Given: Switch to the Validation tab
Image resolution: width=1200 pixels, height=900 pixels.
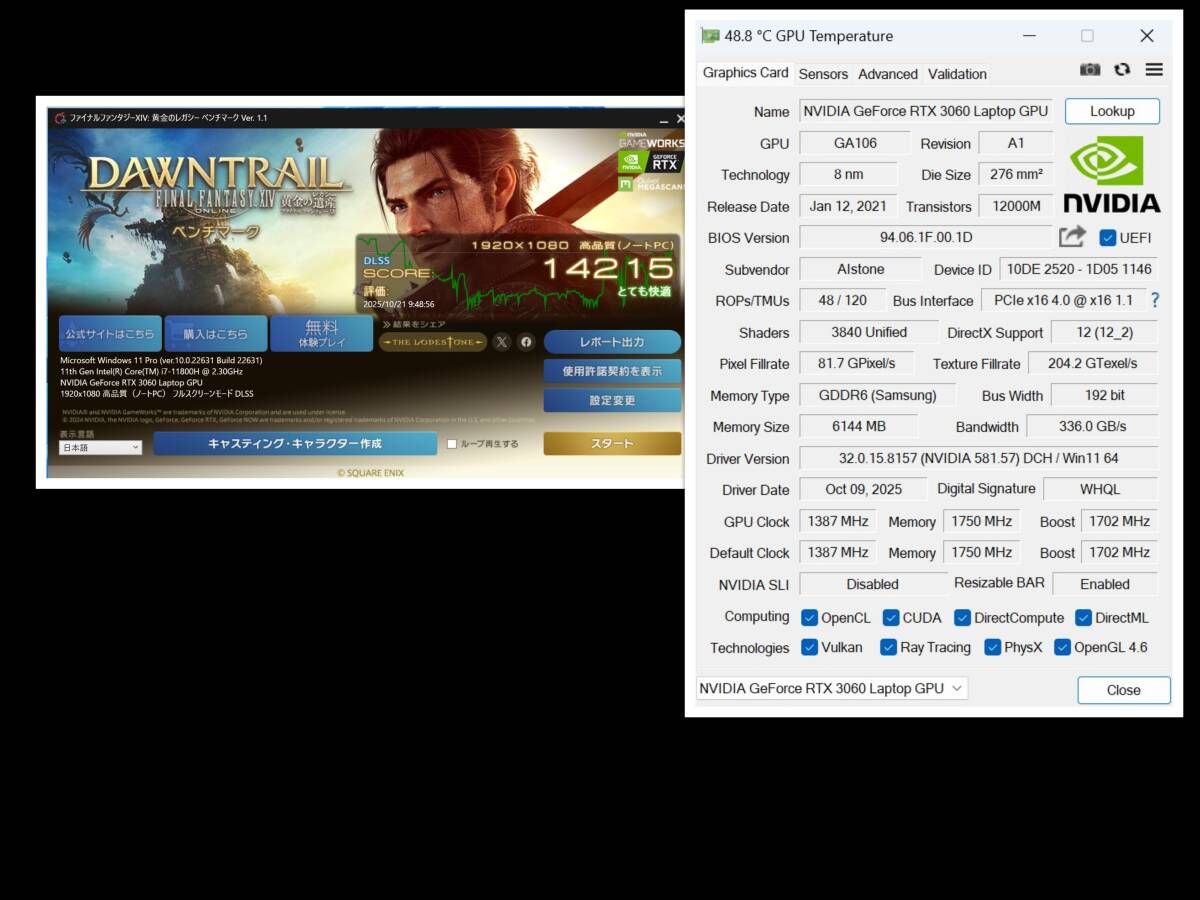Looking at the screenshot, I should (957, 74).
